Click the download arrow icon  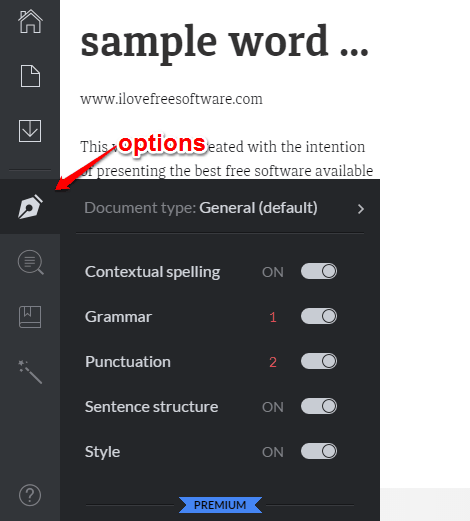tap(30, 131)
